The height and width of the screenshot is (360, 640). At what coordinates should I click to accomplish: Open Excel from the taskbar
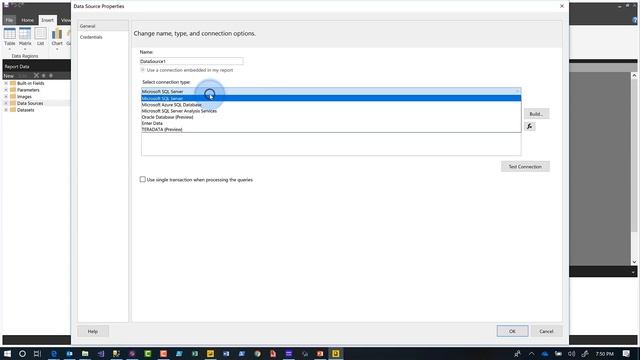195,353
